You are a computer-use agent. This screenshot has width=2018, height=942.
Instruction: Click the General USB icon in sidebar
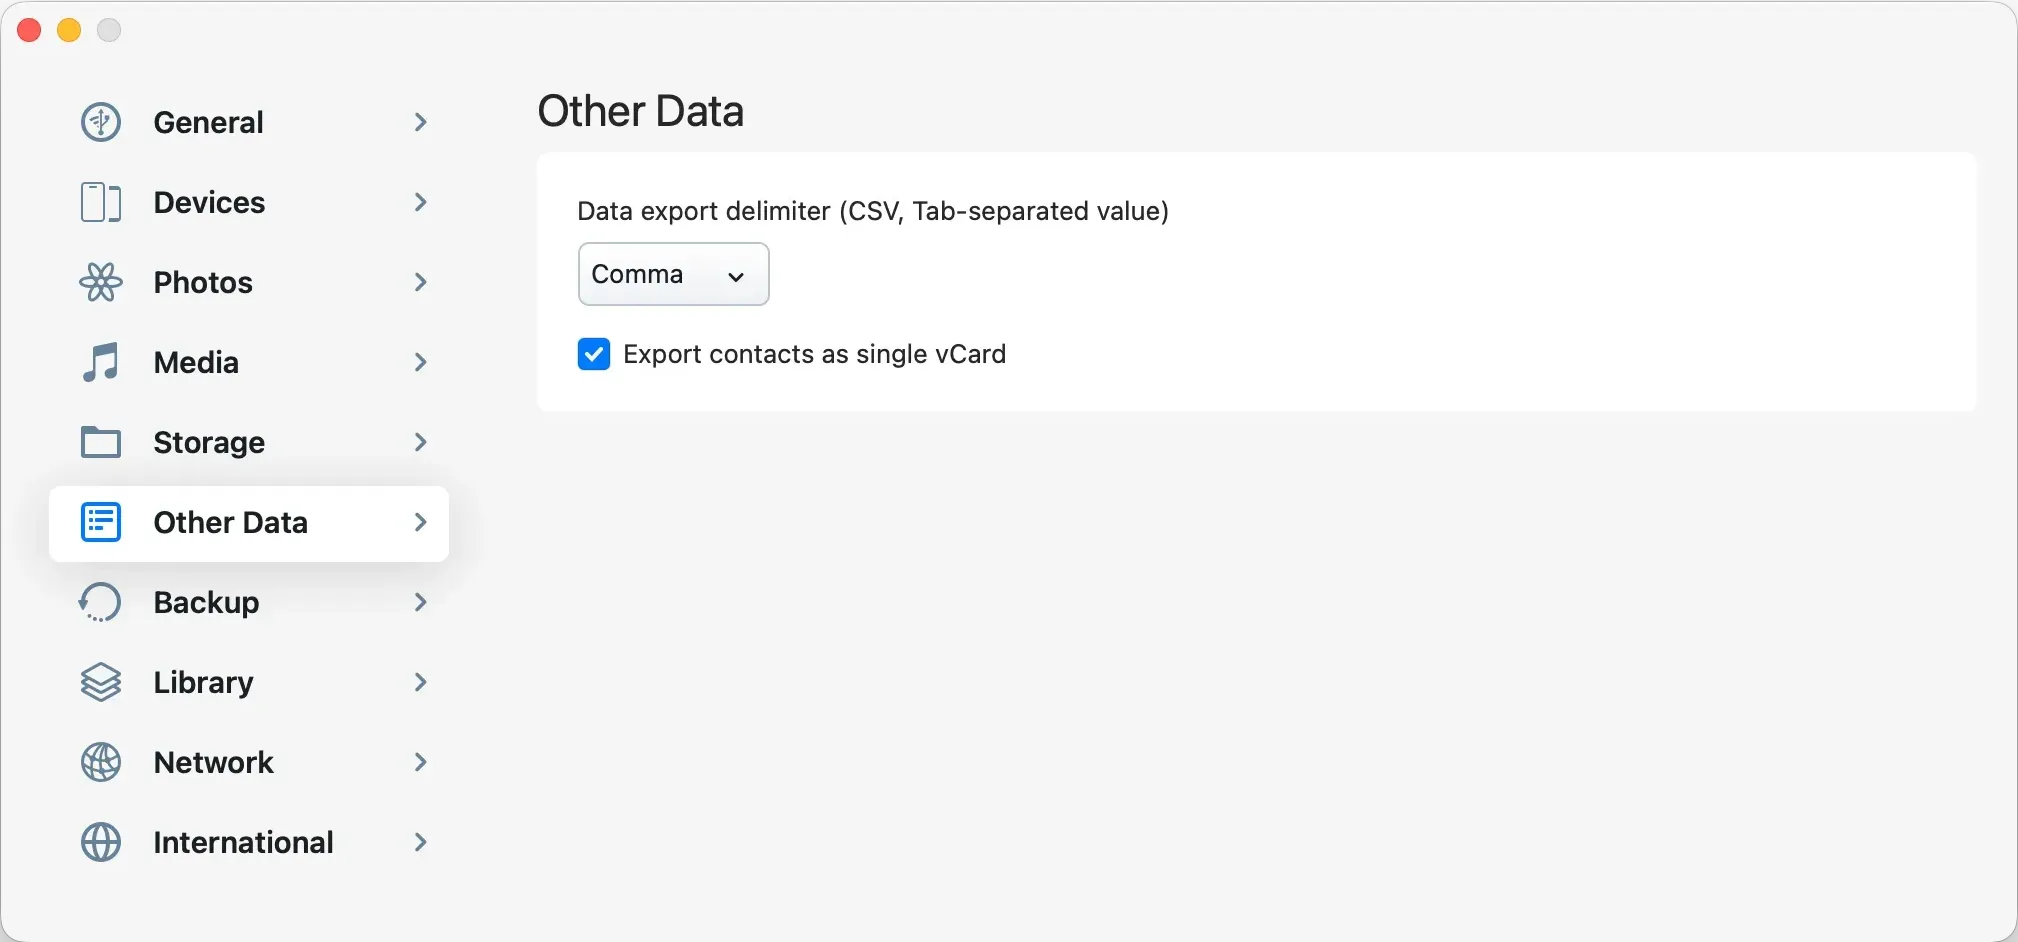(100, 121)
